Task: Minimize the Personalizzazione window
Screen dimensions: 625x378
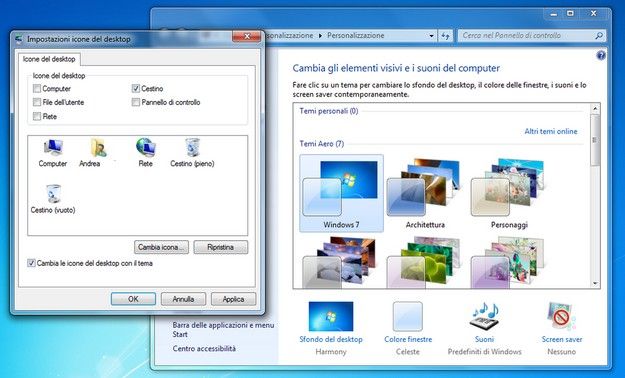Action: [x=553, y=14]
